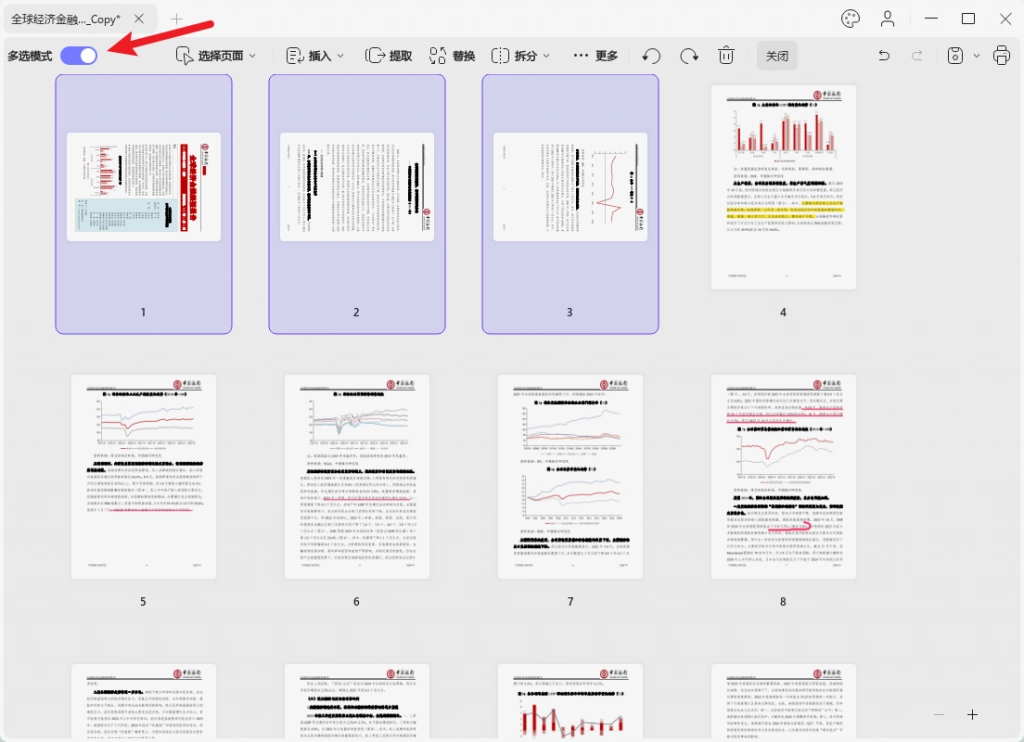Rotate pages counterclockwise with the left-rotate icon
The image size is (1024, 742).
pos(651,56)
